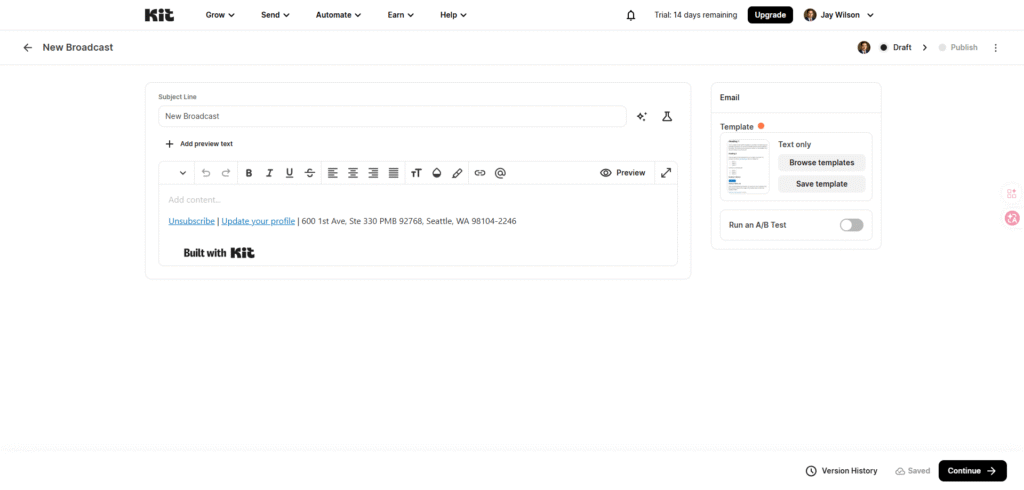Open the text color droplet tool
This screenshot has height=490, width=1024.
tap(437, 173)
